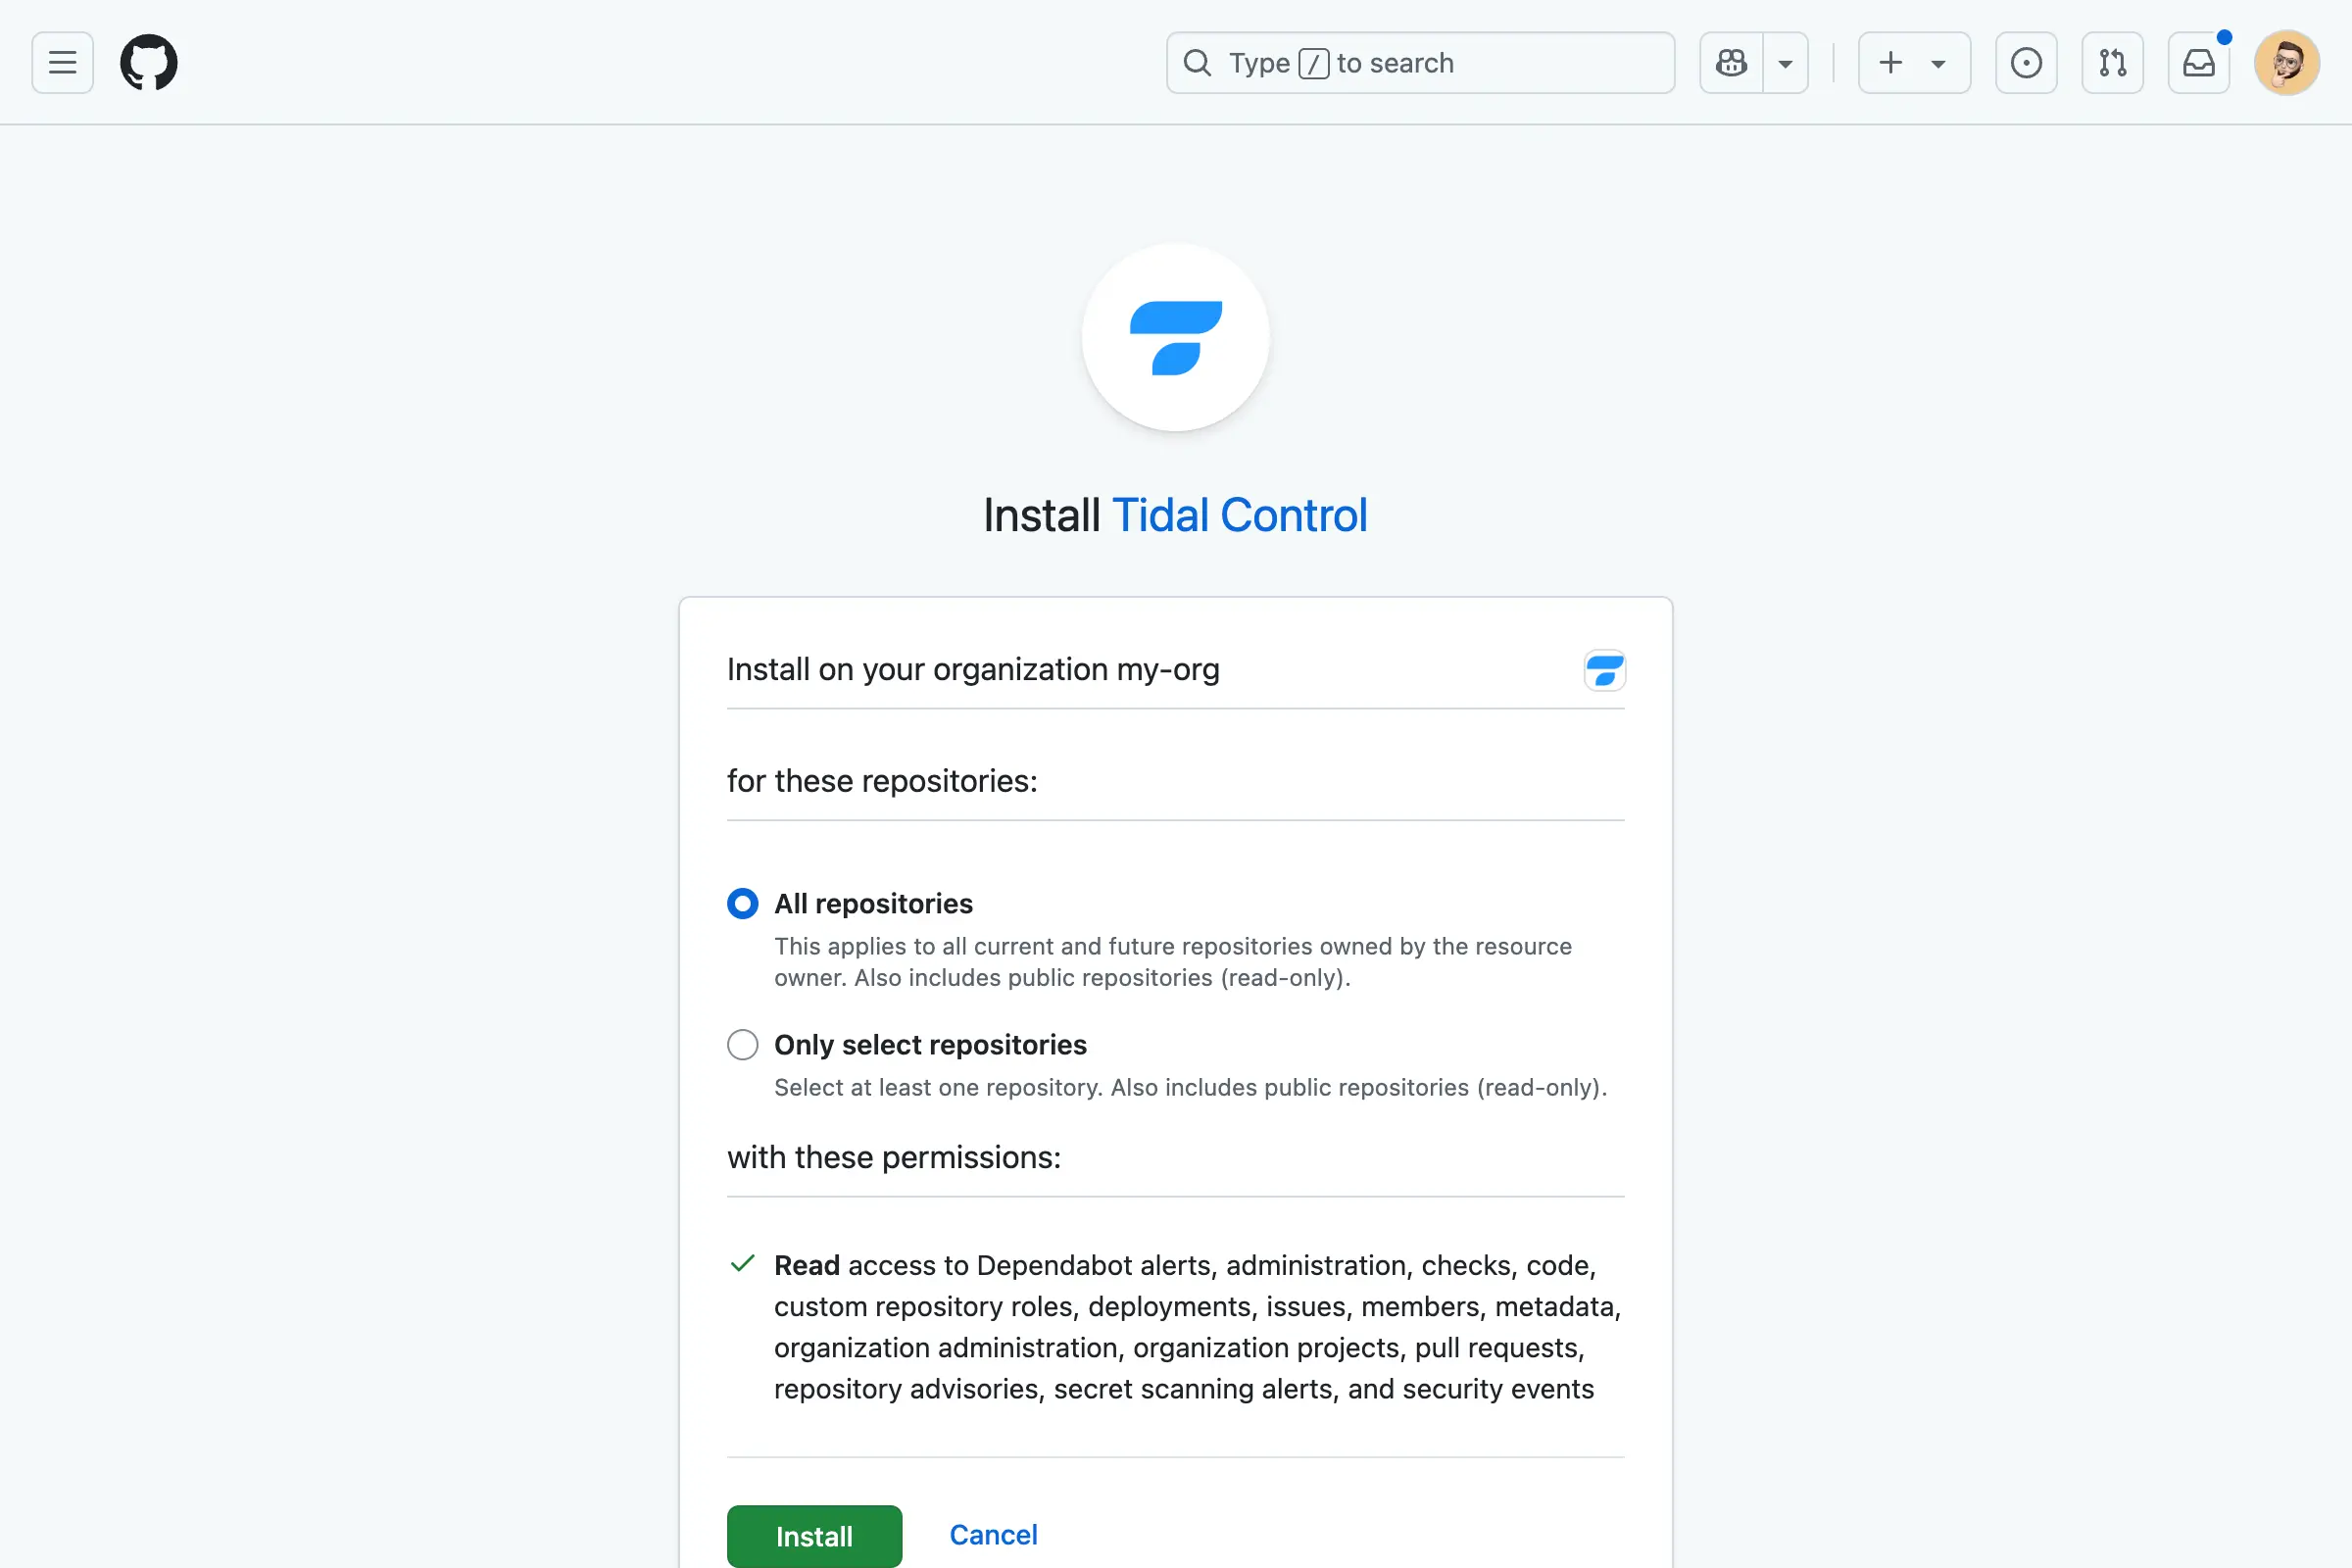
Task: View your issues icon
Action: pyautogui.click(x=2026, y=63)
